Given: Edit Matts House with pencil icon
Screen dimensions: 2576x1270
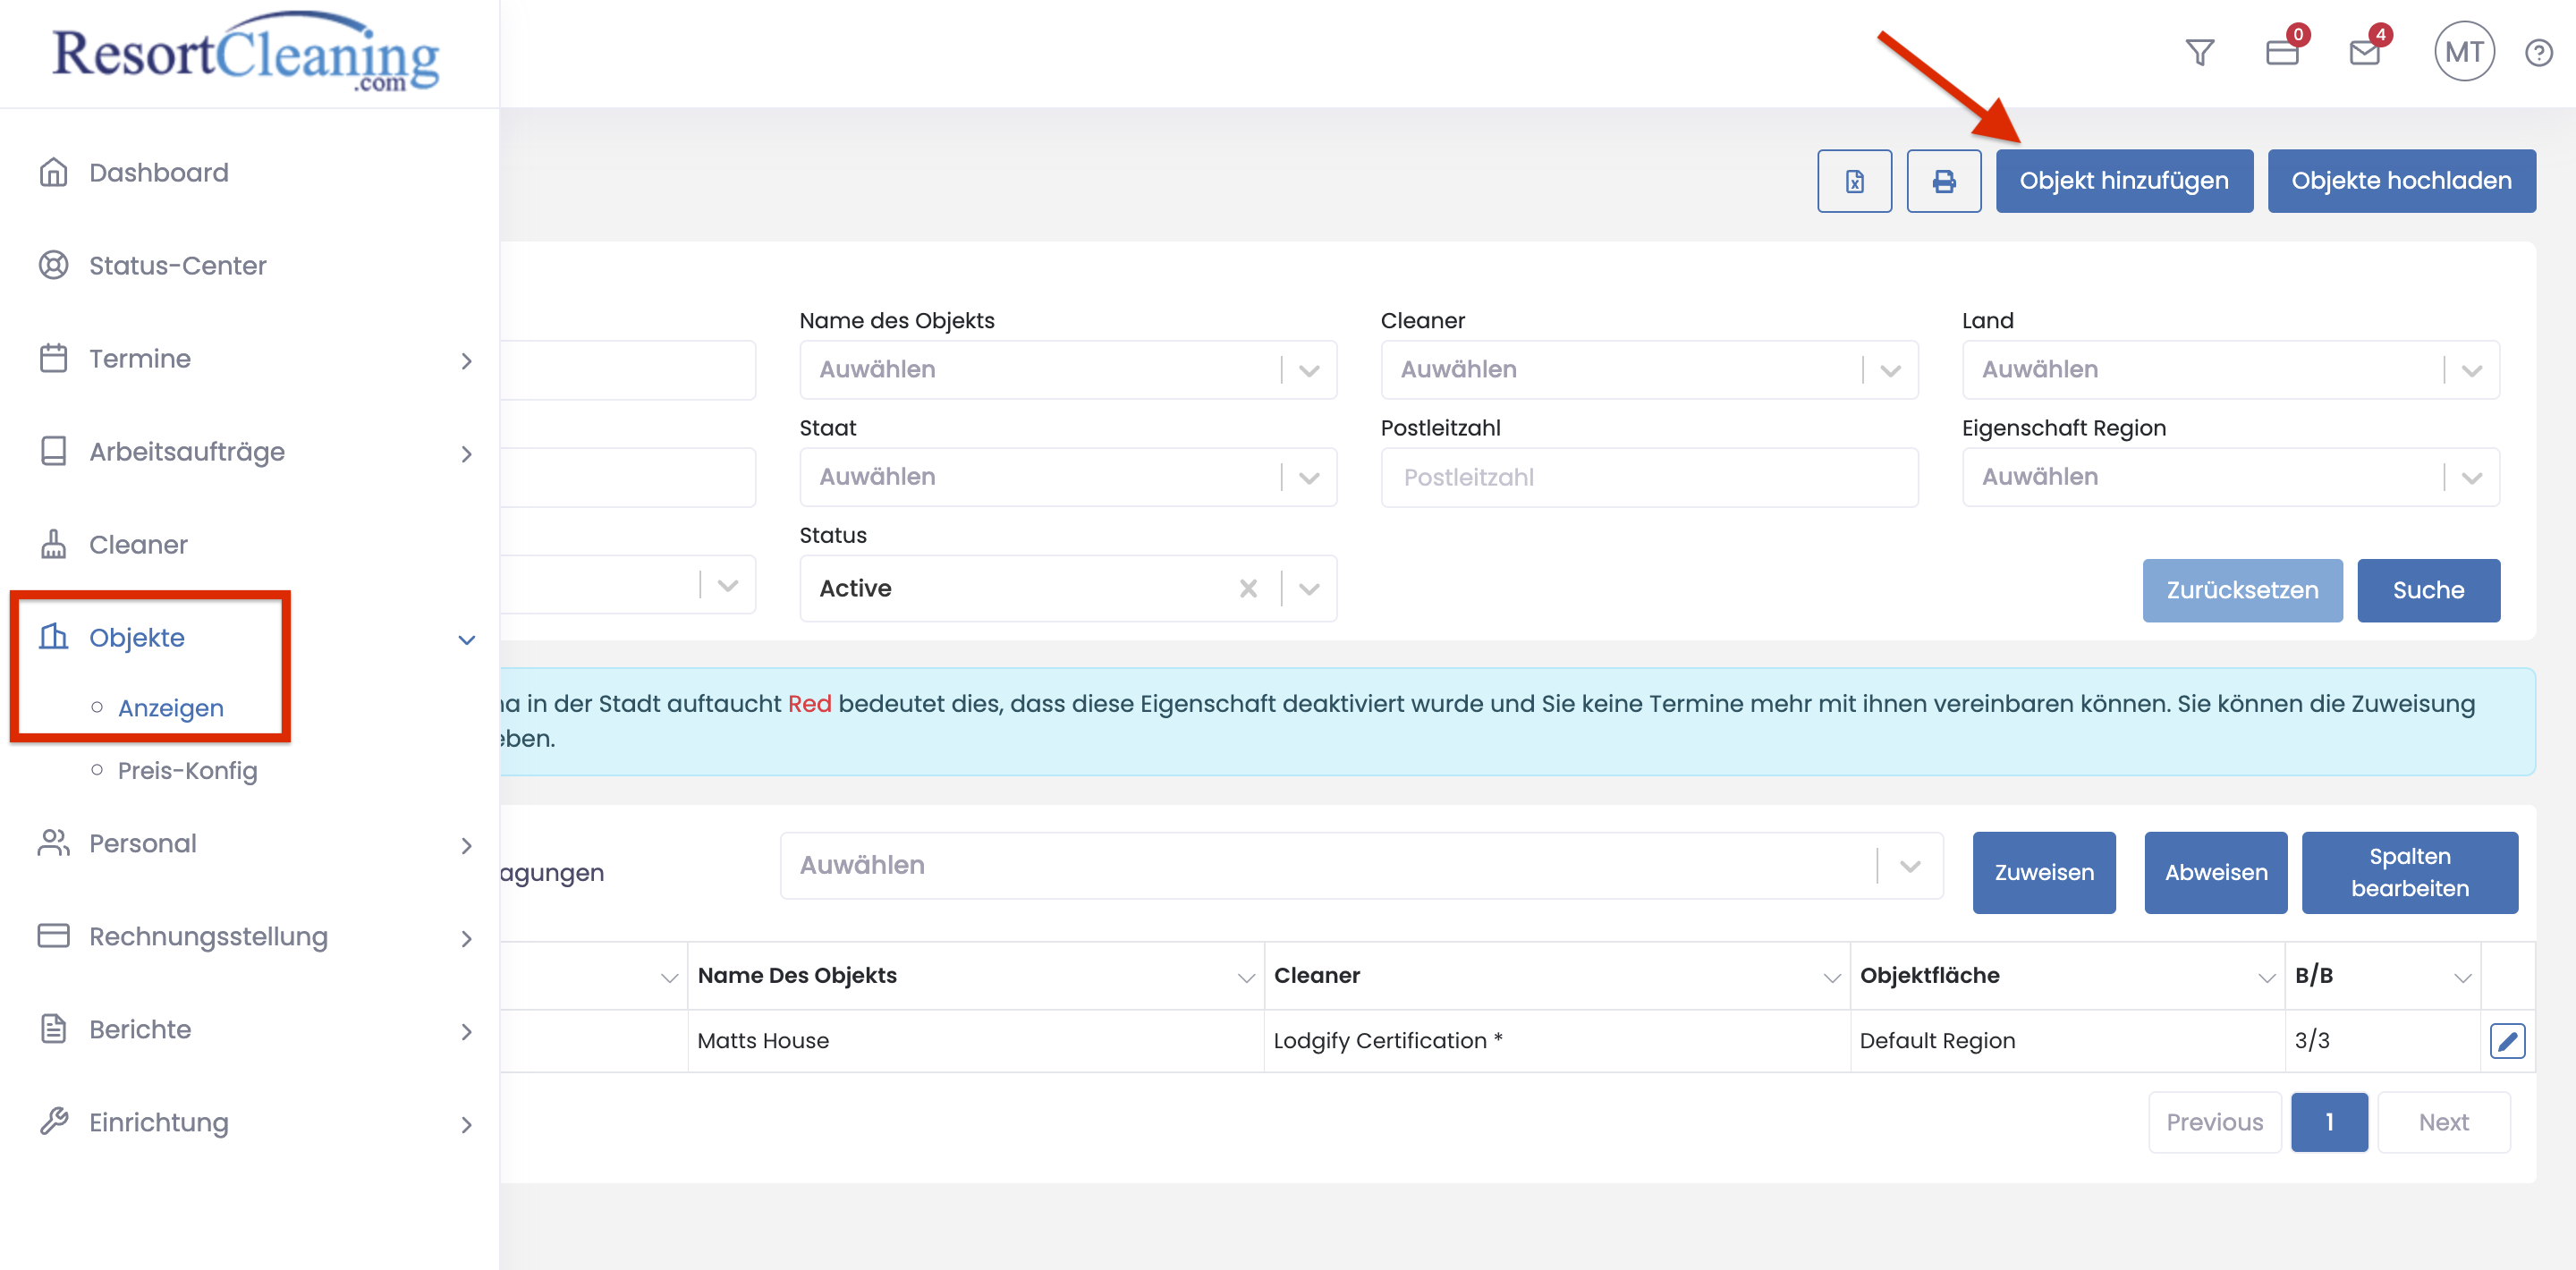Looking at the screenshot, I should tap(2507, 1041).
